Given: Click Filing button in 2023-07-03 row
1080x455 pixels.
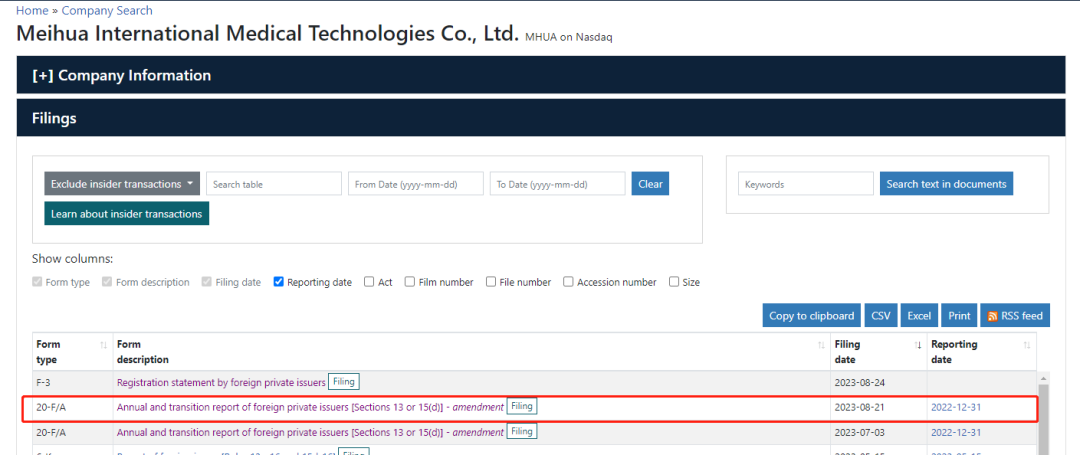Looking at the screenshot, I should point(522,432).
